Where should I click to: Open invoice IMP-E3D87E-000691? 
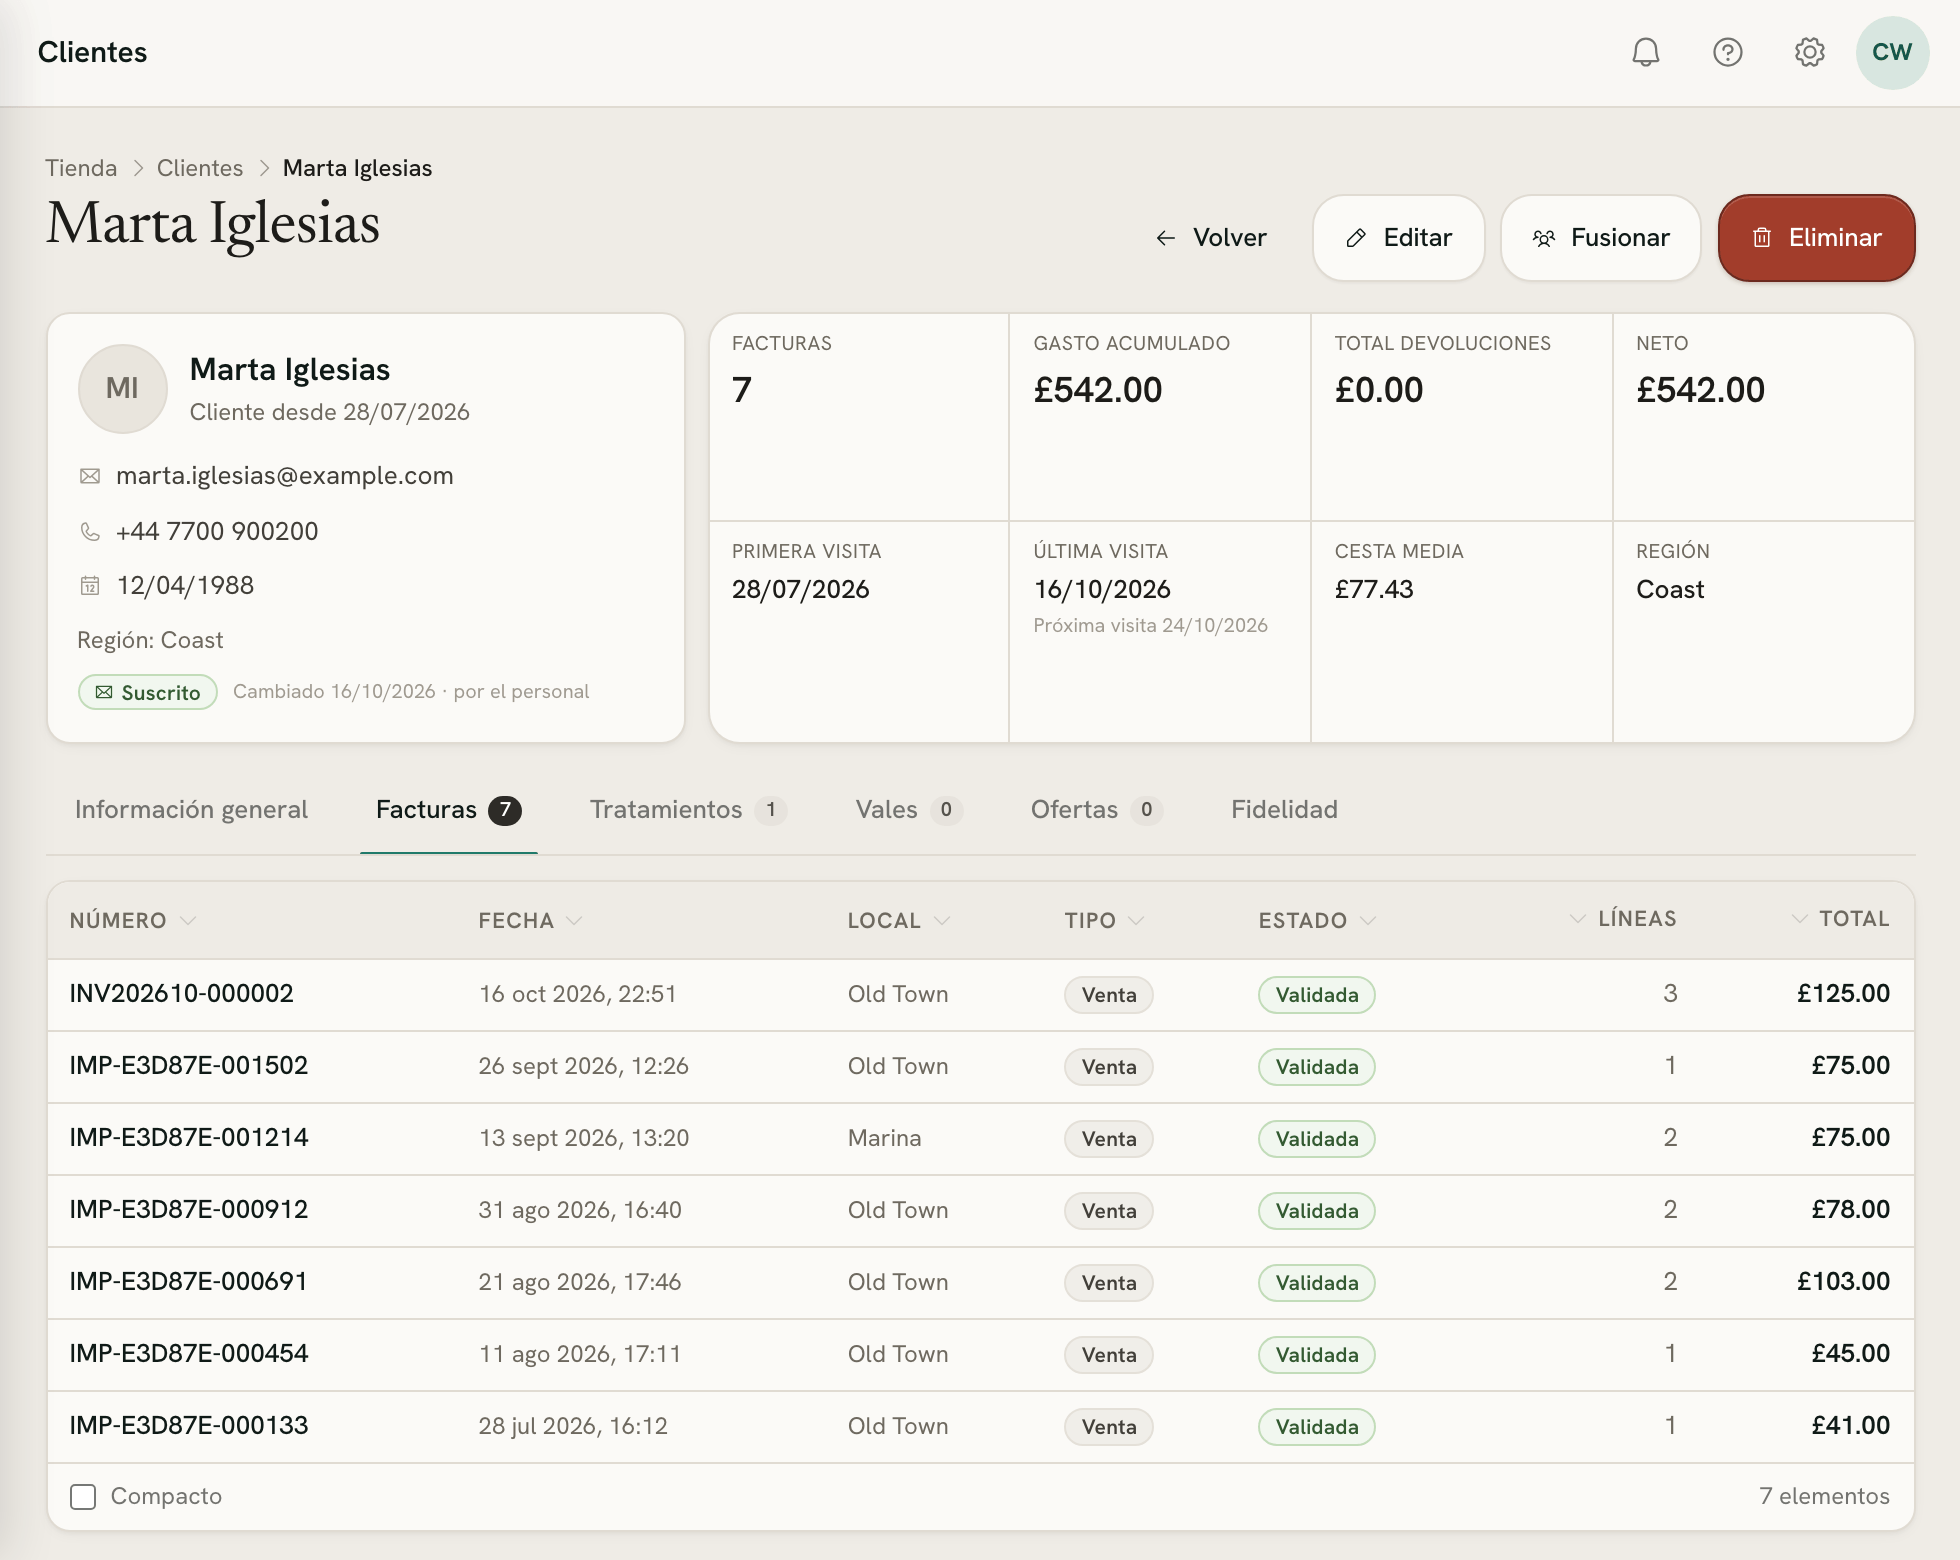(189, 1282)
